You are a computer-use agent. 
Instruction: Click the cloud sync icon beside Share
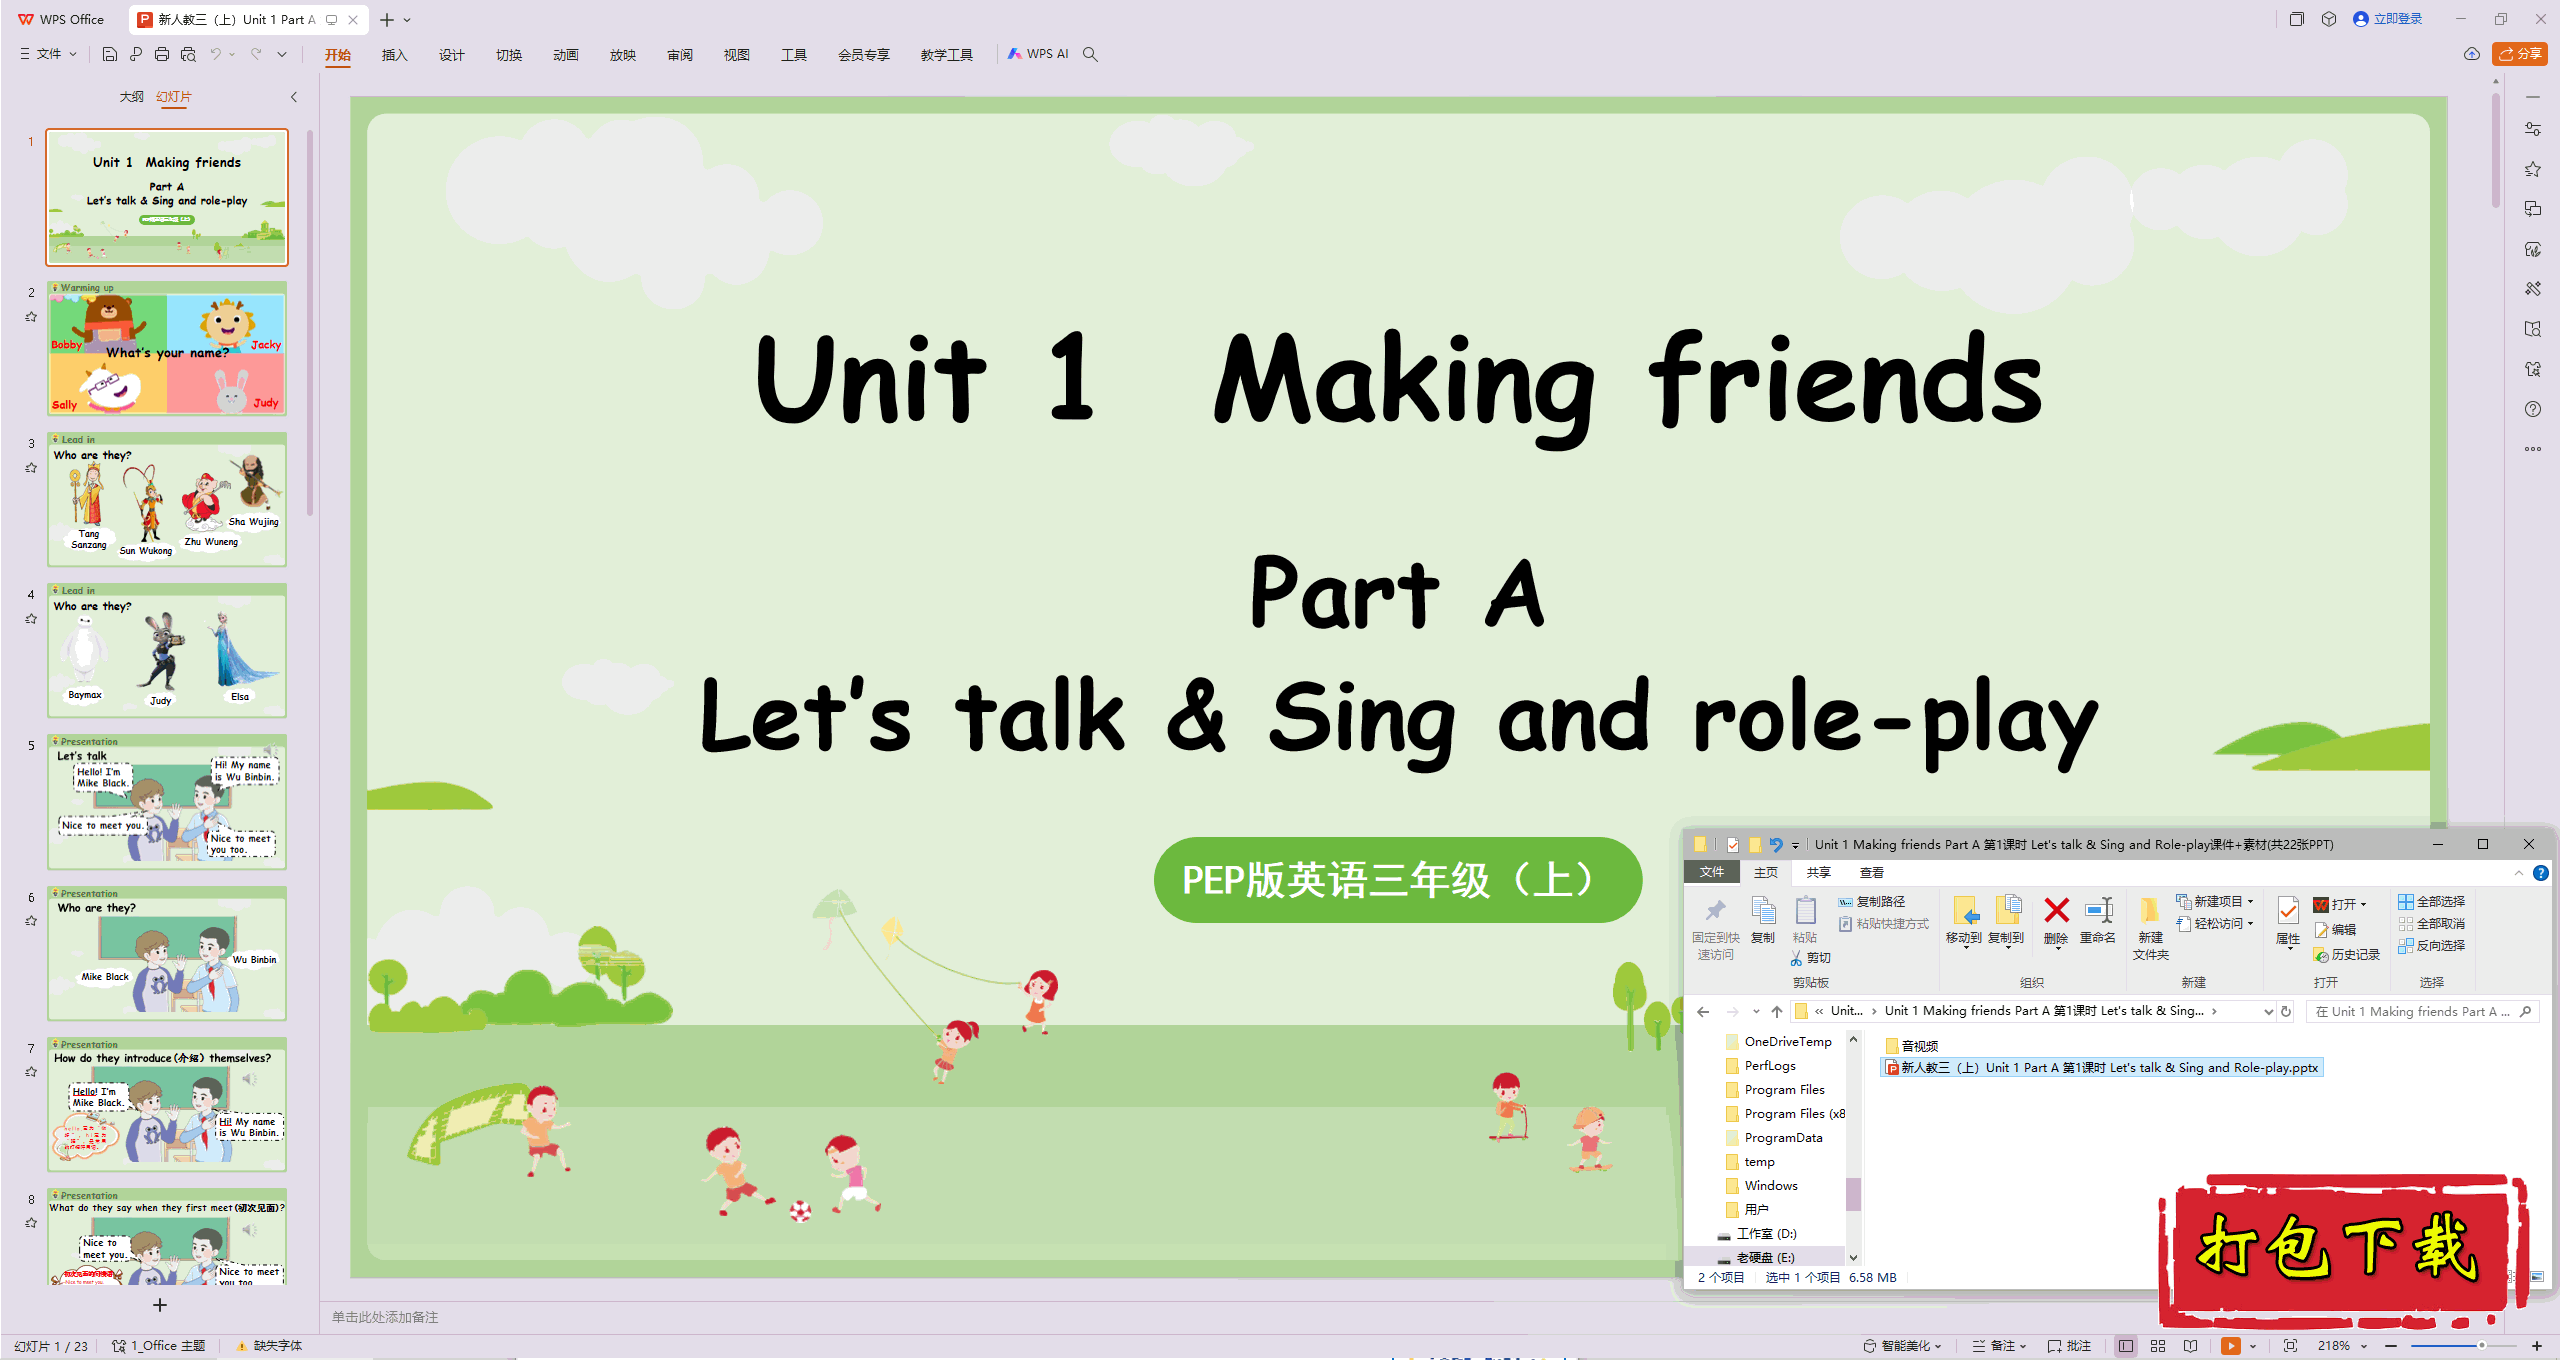tap(2472, 54)
